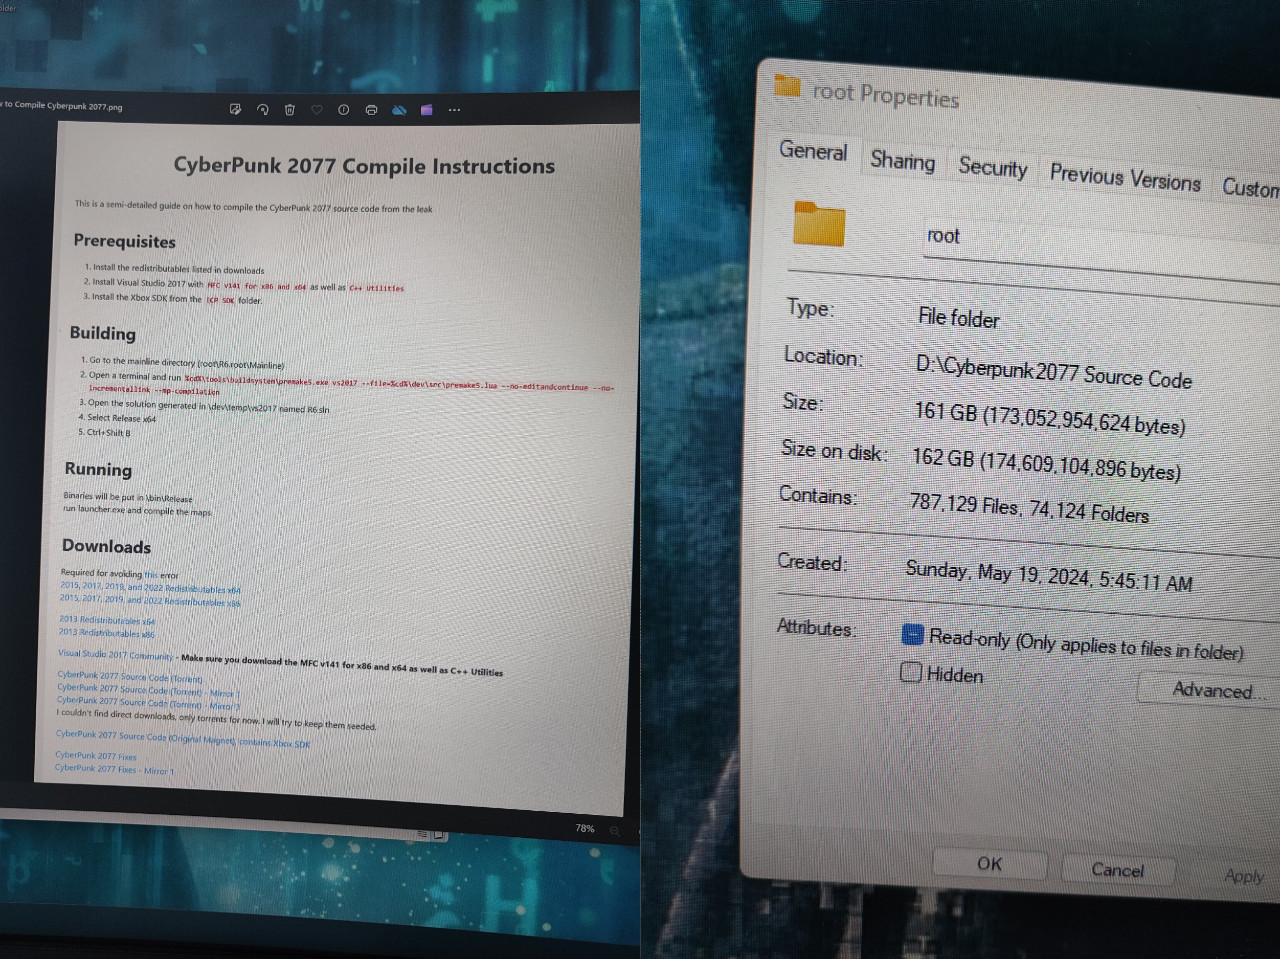Open the Clipchamp purple icon in Photos
1280x959 pixels.
click(x=427, y=109)
